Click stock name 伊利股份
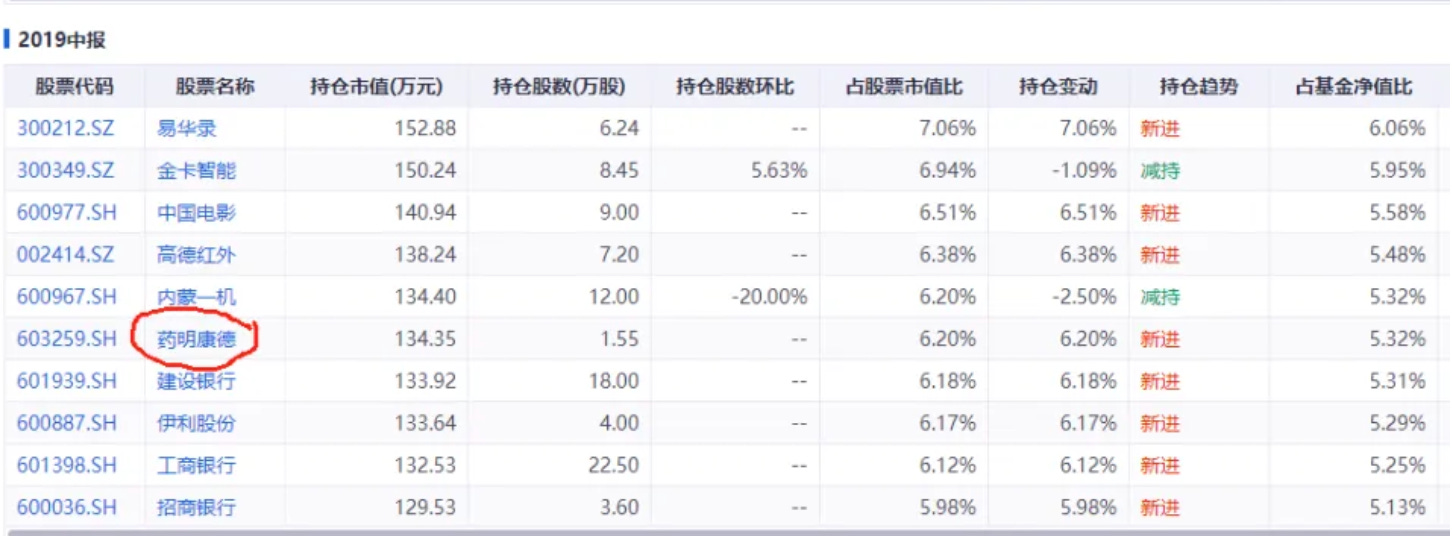This screenshot has height=536, width=1452. coord(197,423)
